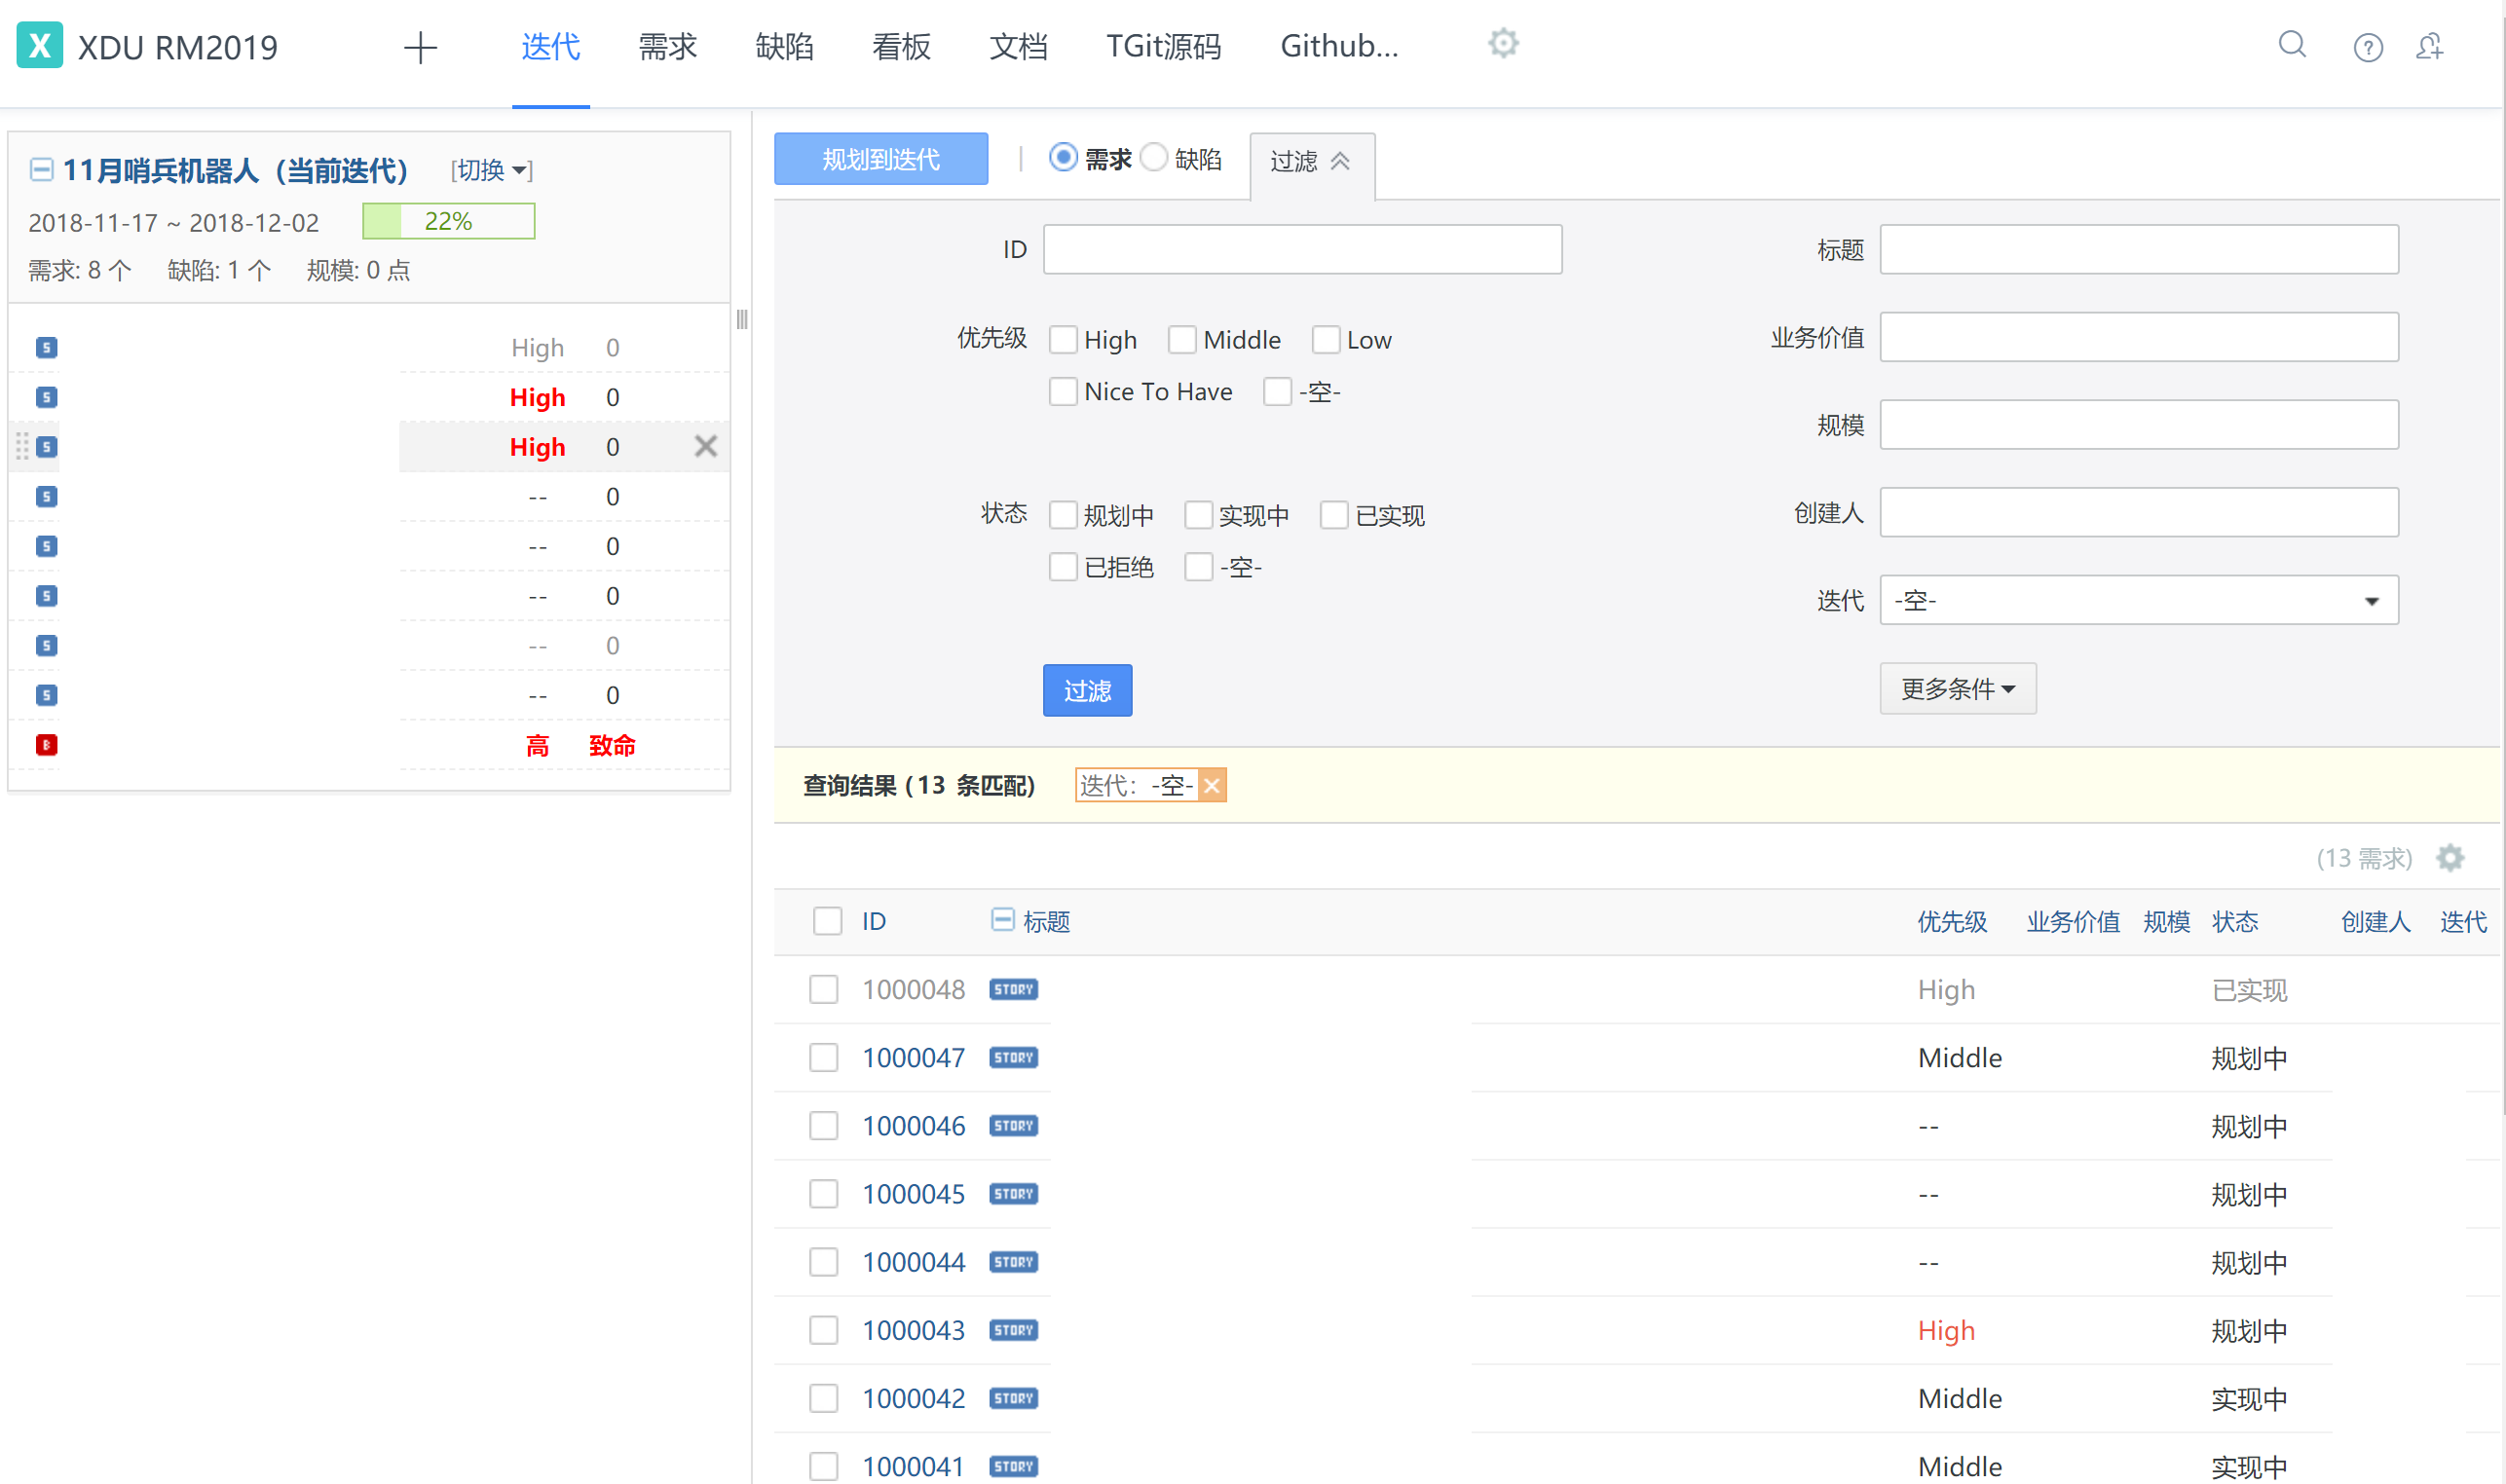Click the red bug icon in iteration list

46,744
